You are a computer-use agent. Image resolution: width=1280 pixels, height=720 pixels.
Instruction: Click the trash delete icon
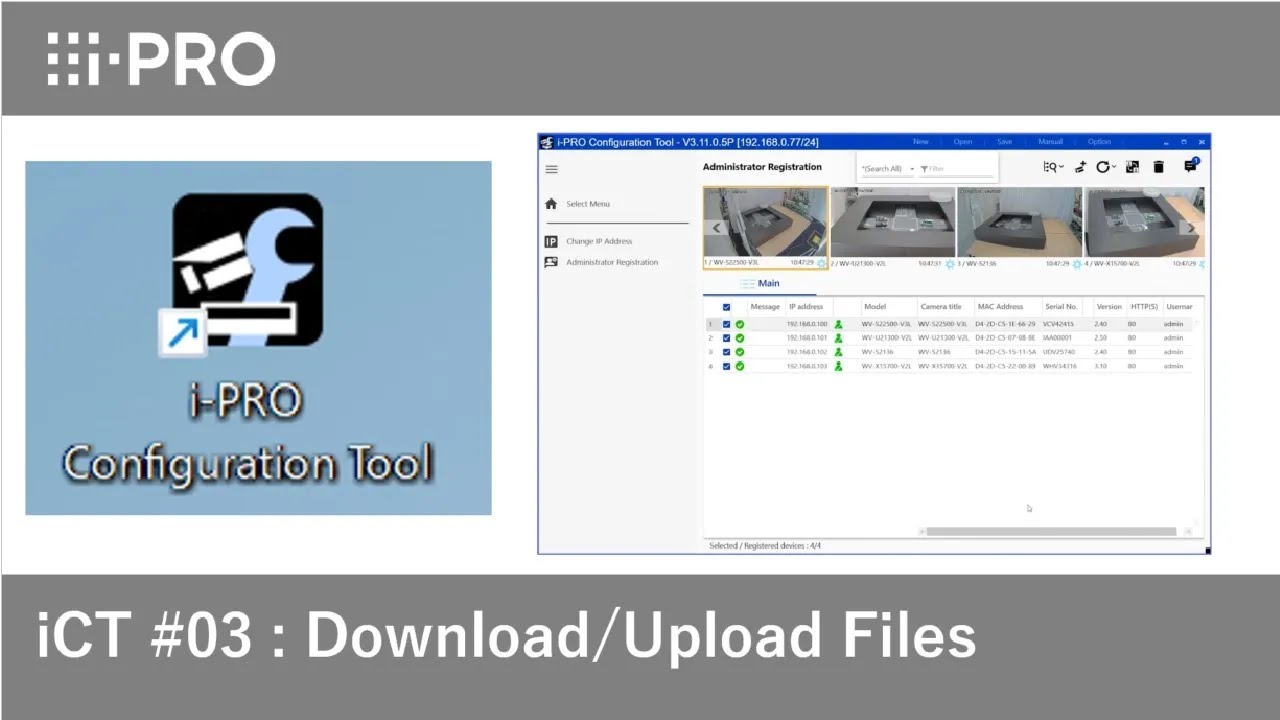(x=1158, y=167)
